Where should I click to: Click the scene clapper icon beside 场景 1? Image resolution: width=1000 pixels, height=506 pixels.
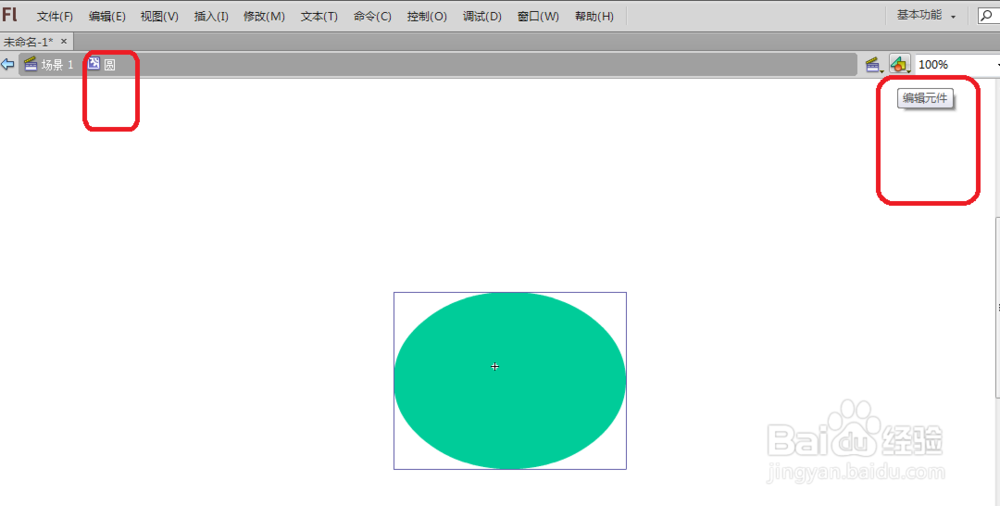(x=31, y=64)
